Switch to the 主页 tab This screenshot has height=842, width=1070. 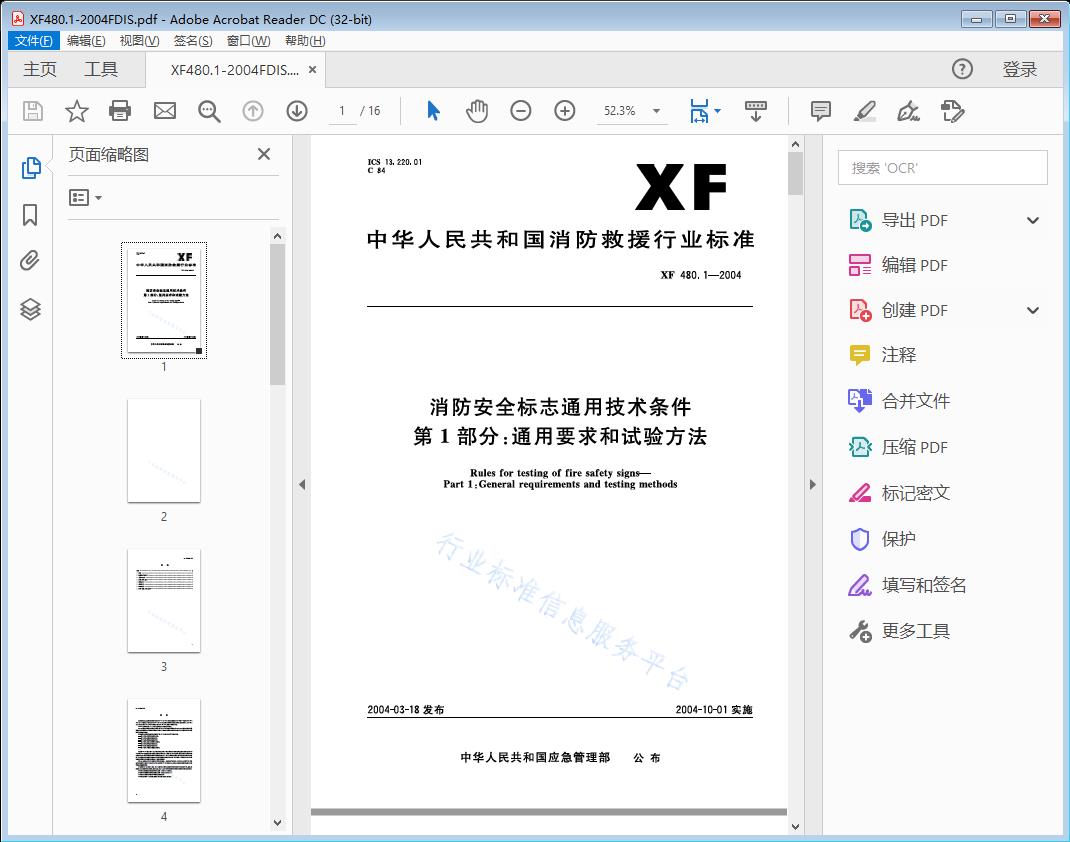click(x=40, y=69)
